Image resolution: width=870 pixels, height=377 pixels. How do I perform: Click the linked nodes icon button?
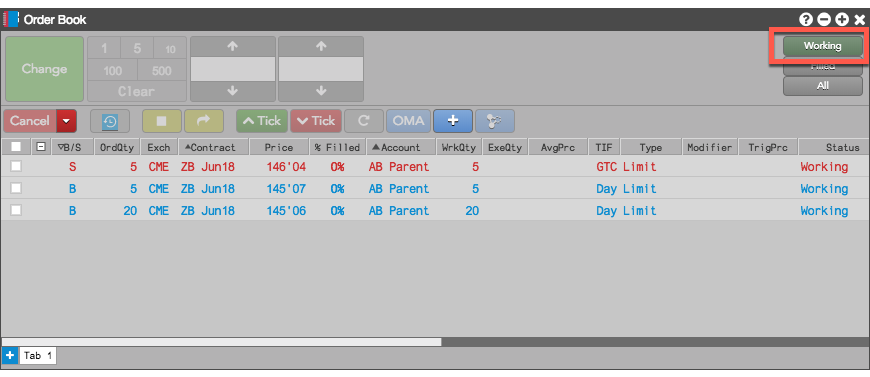coord(495,121)
